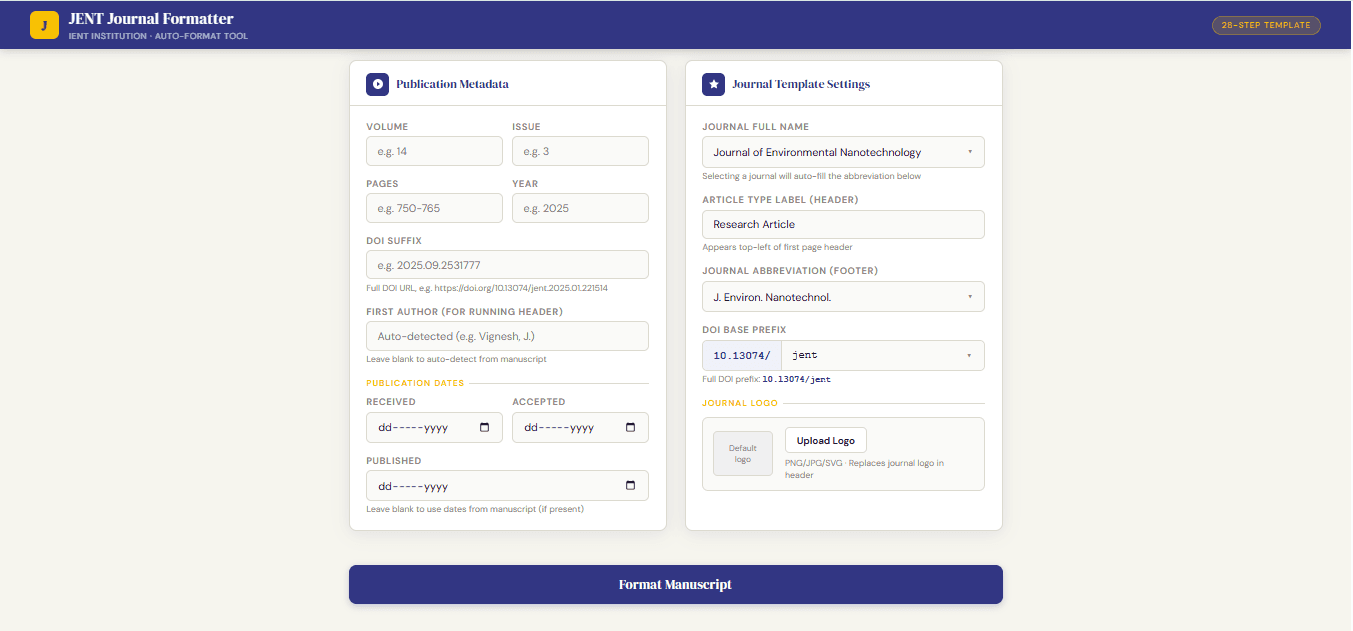Focus the Volume input field
Screen dimensions: 1353x631
coord(434,151)
